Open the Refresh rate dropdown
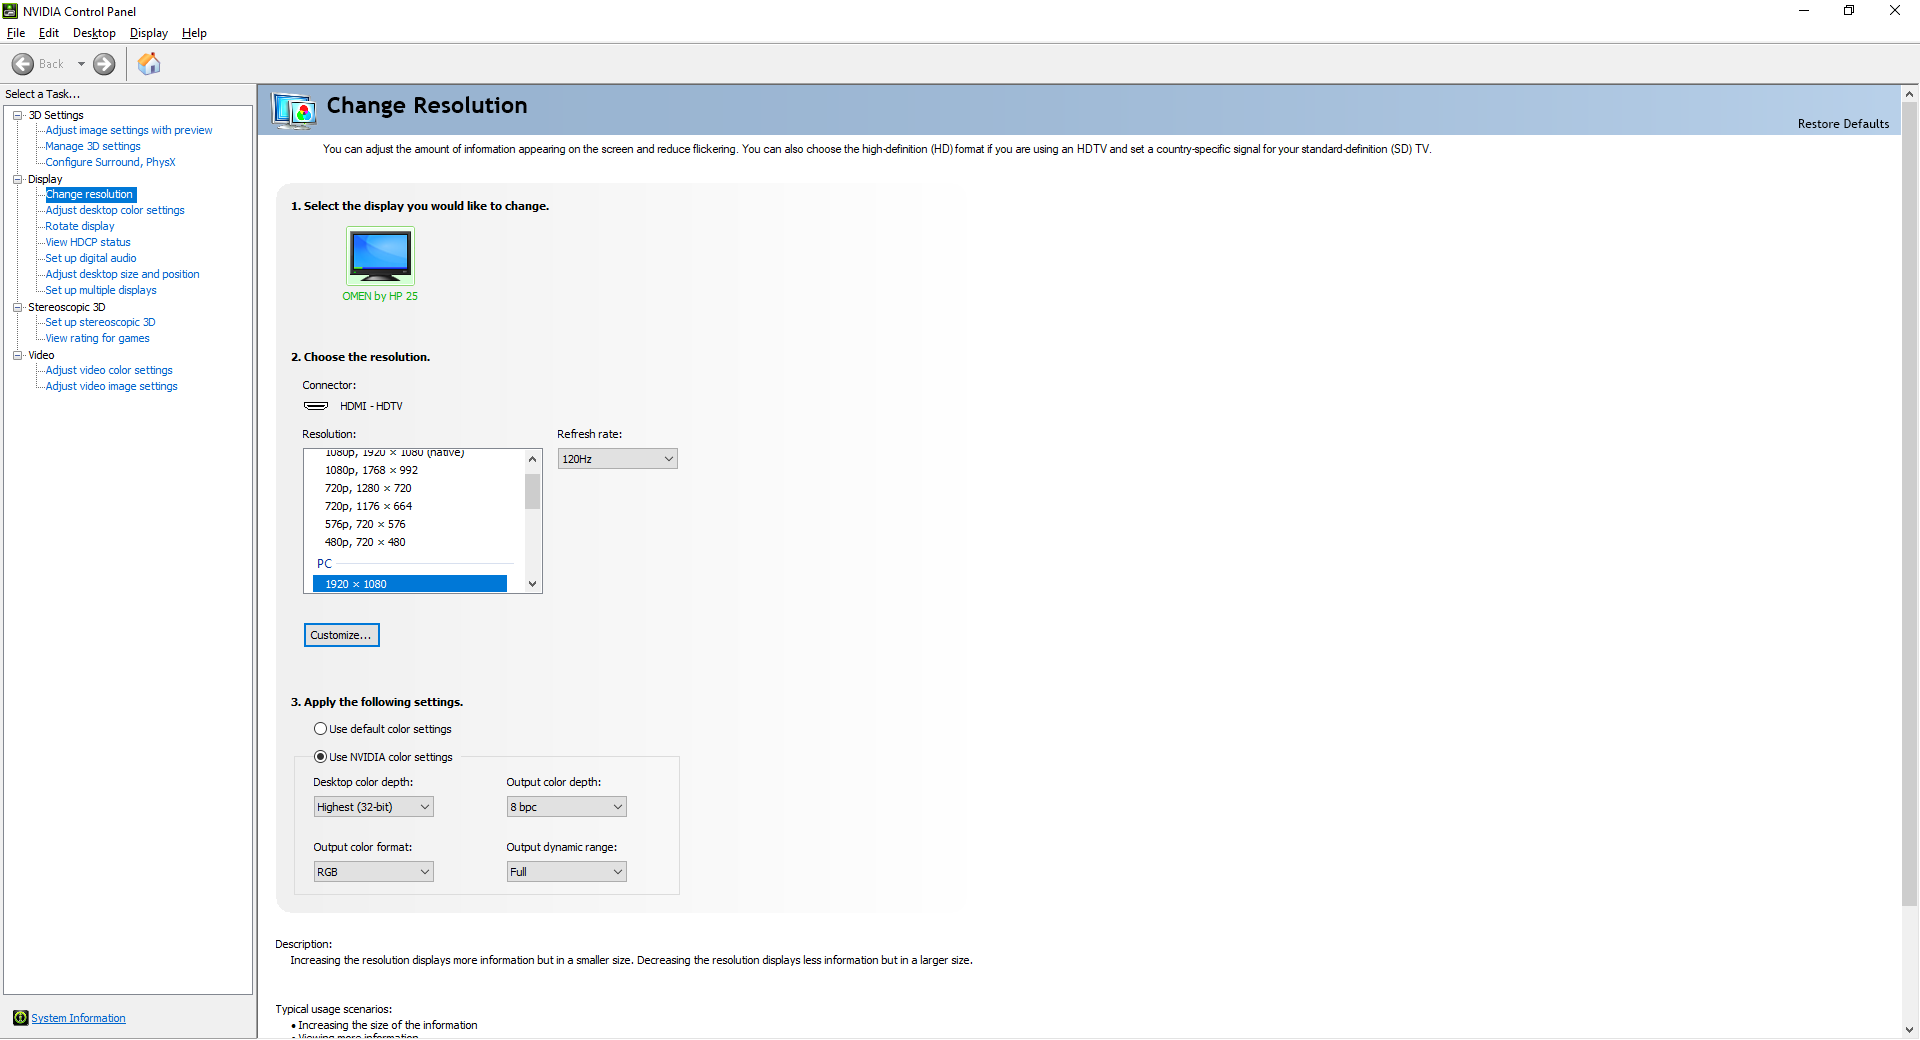 (x=617, y=459)
